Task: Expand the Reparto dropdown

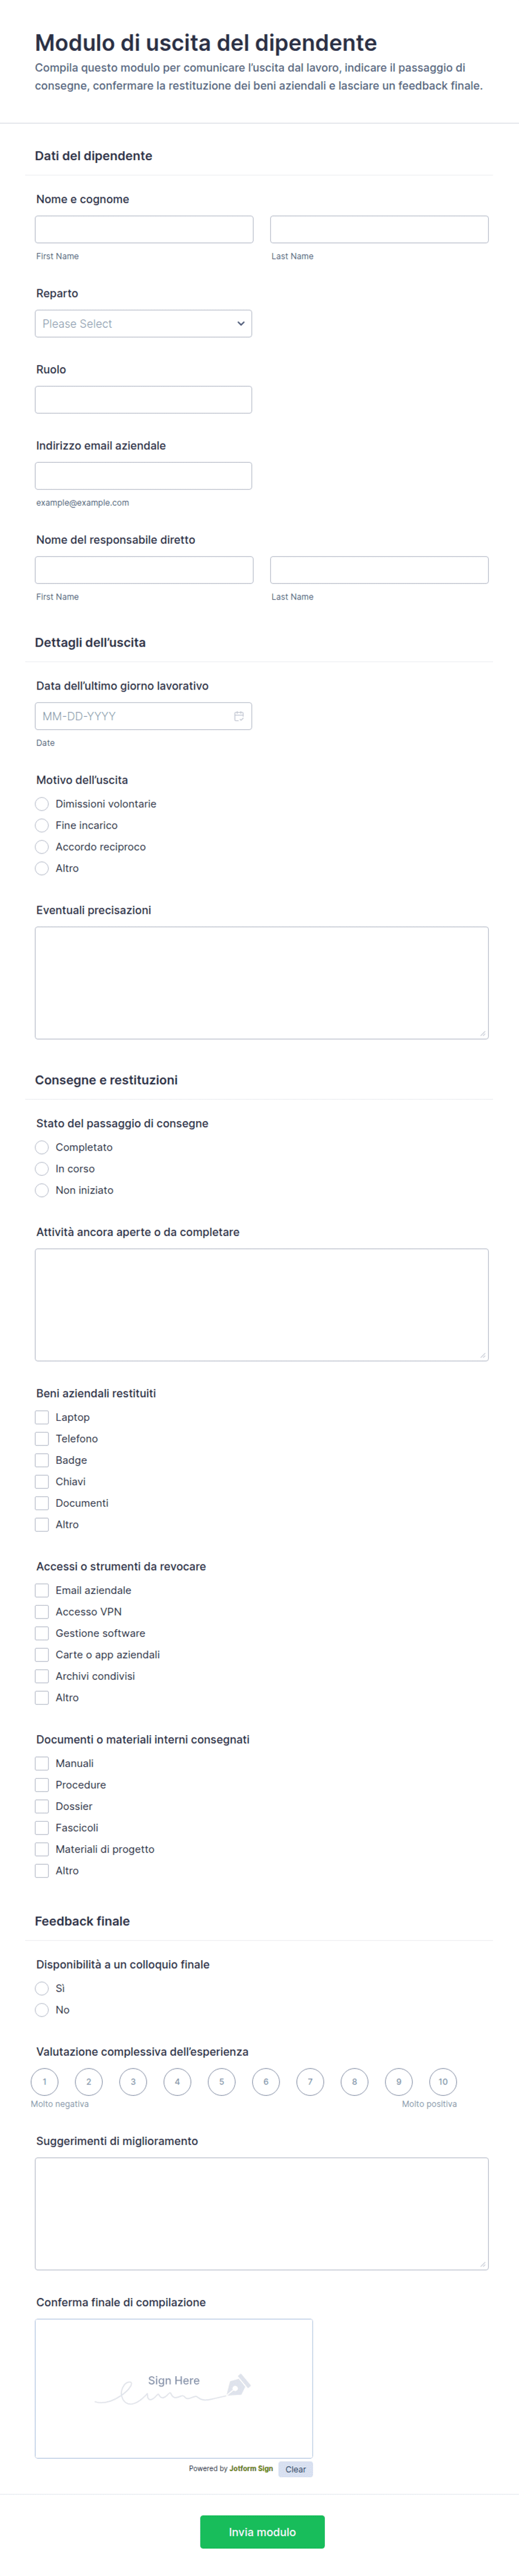Action: pos(143,324)
